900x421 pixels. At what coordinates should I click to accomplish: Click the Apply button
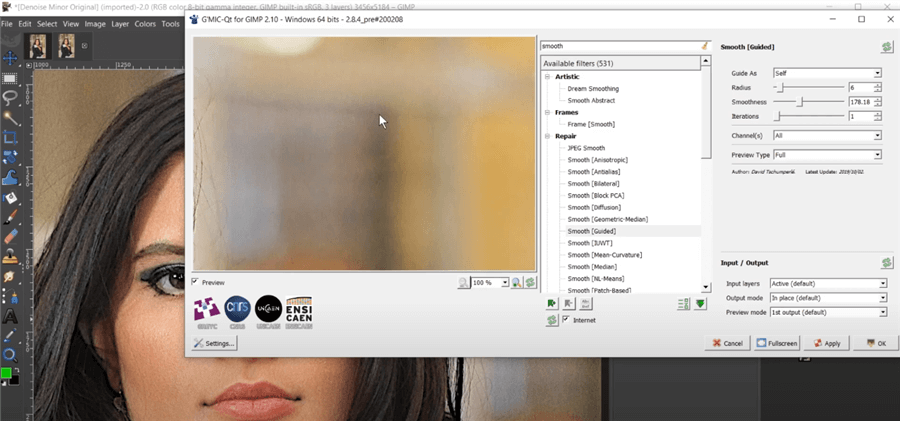pyautogui.click(x=826, y=343)
